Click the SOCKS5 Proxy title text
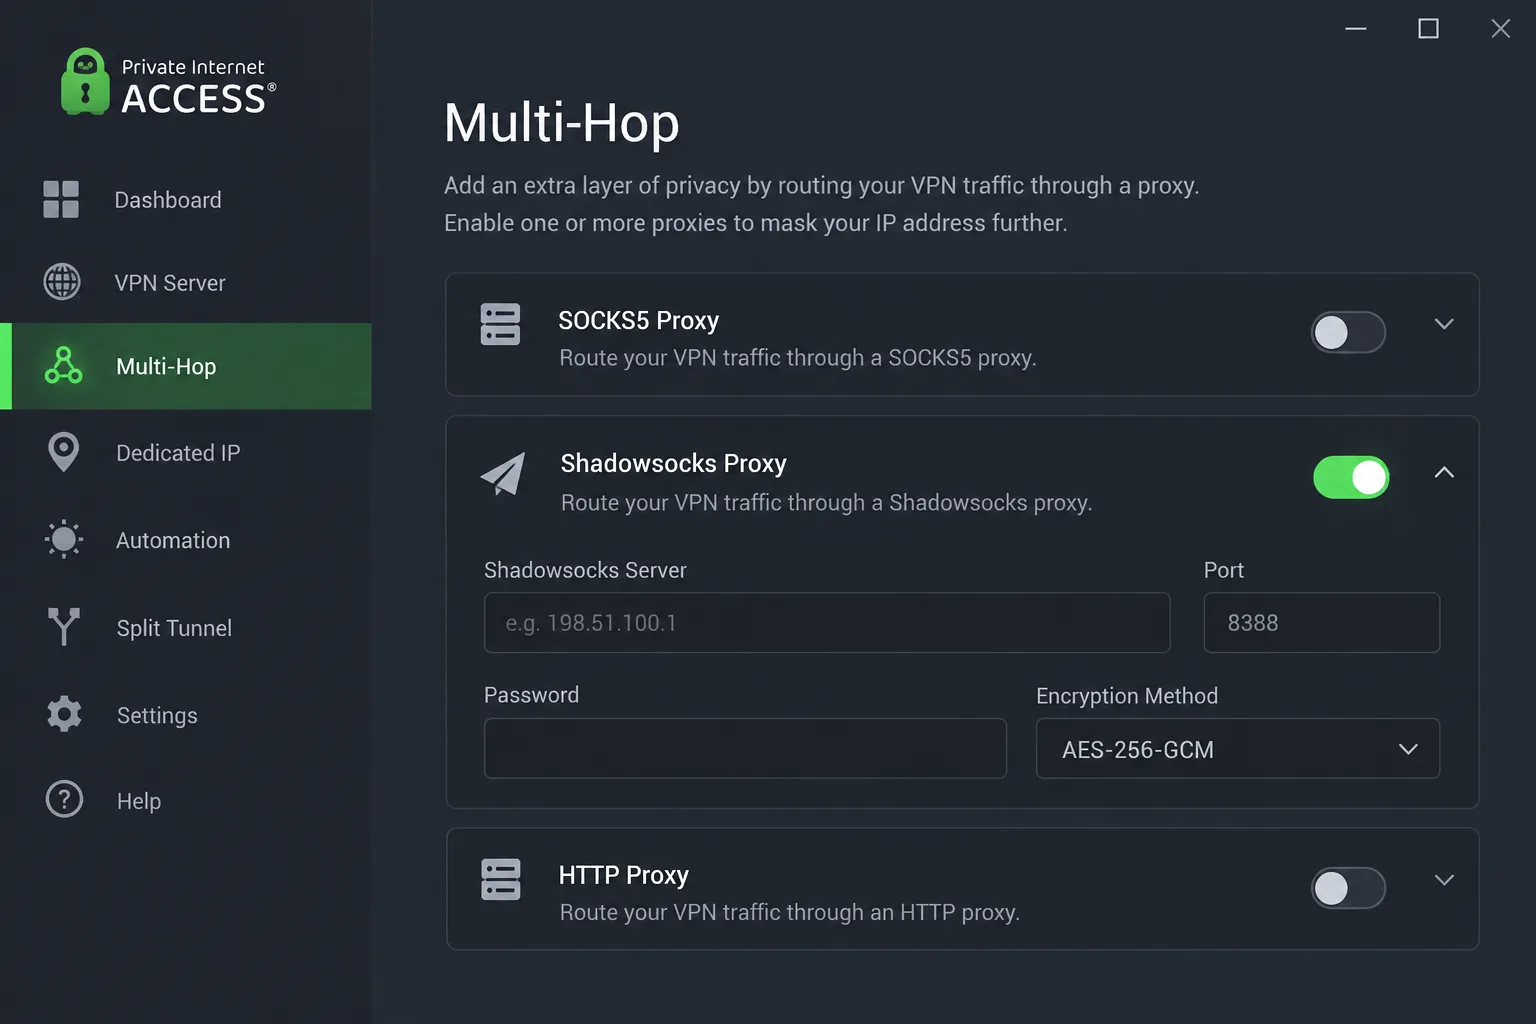 click(x=639, y=320)
